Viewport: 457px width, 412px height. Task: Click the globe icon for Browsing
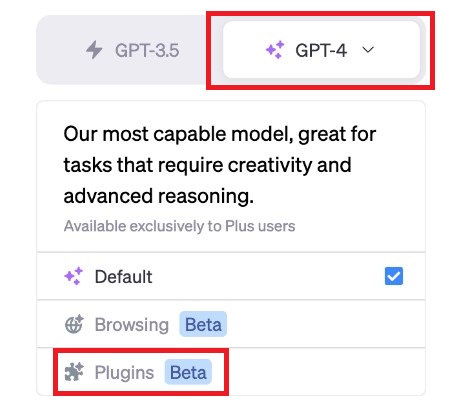(74, 324)
